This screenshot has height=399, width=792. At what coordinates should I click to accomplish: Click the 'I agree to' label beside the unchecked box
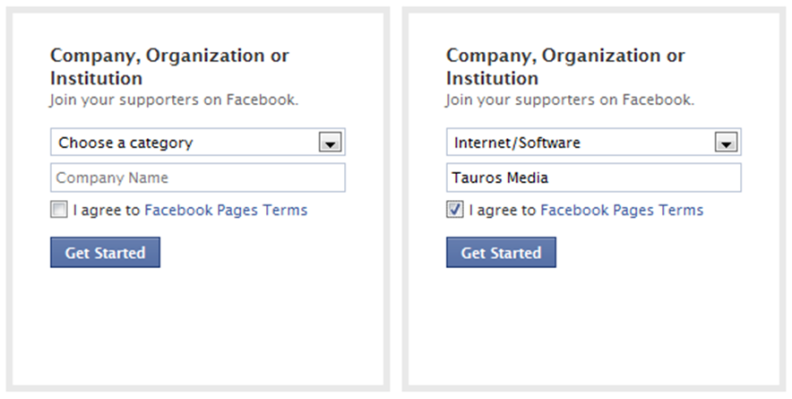tap(106, 210)
